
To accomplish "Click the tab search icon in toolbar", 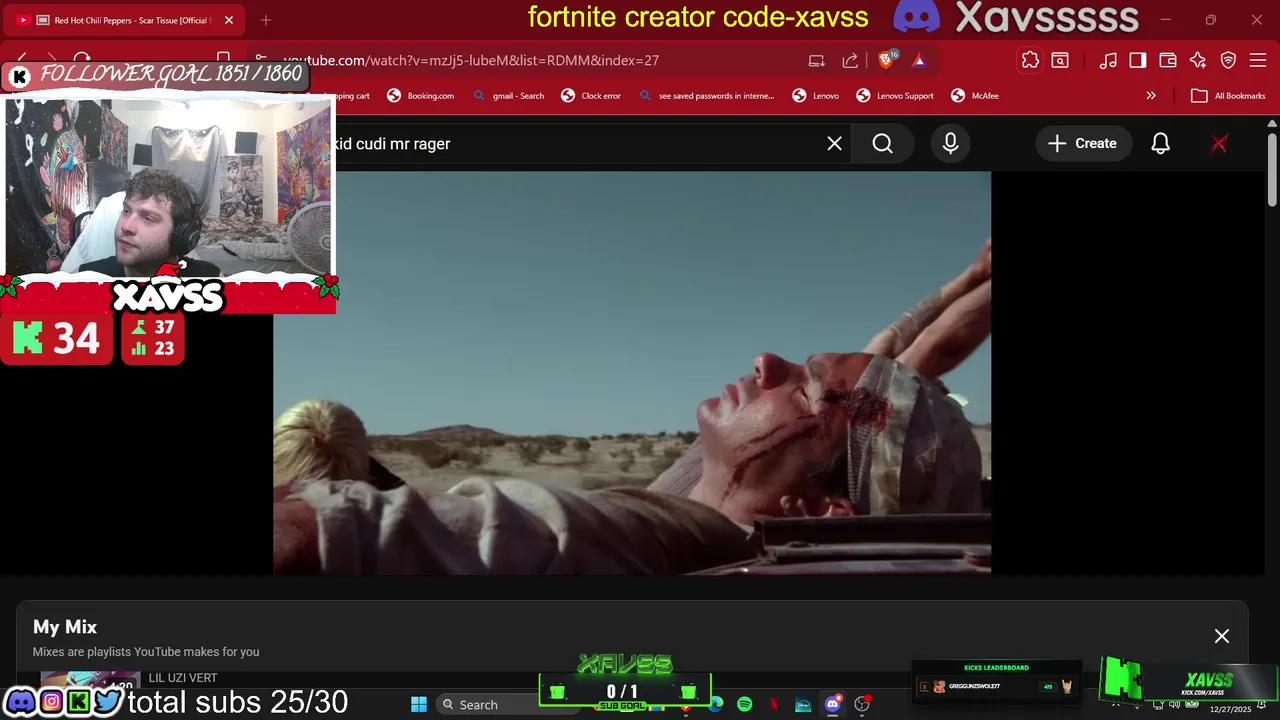I will pyautogui.click(x=1060, y=61).
